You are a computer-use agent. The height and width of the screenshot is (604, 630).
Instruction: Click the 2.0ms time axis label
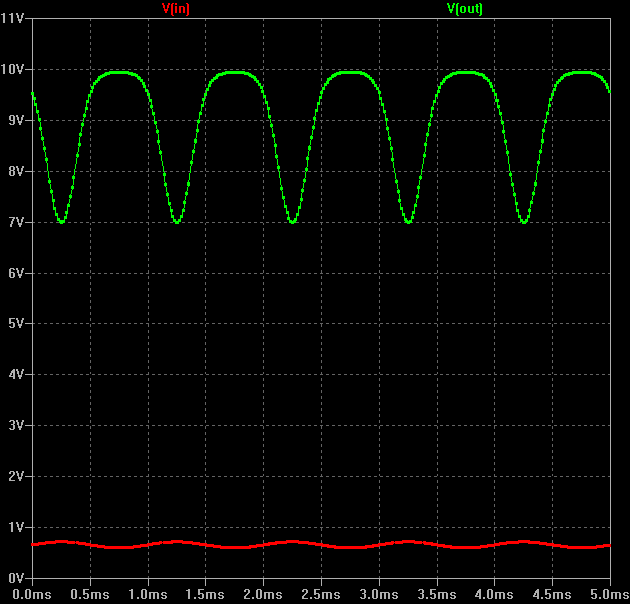point(263,594)
